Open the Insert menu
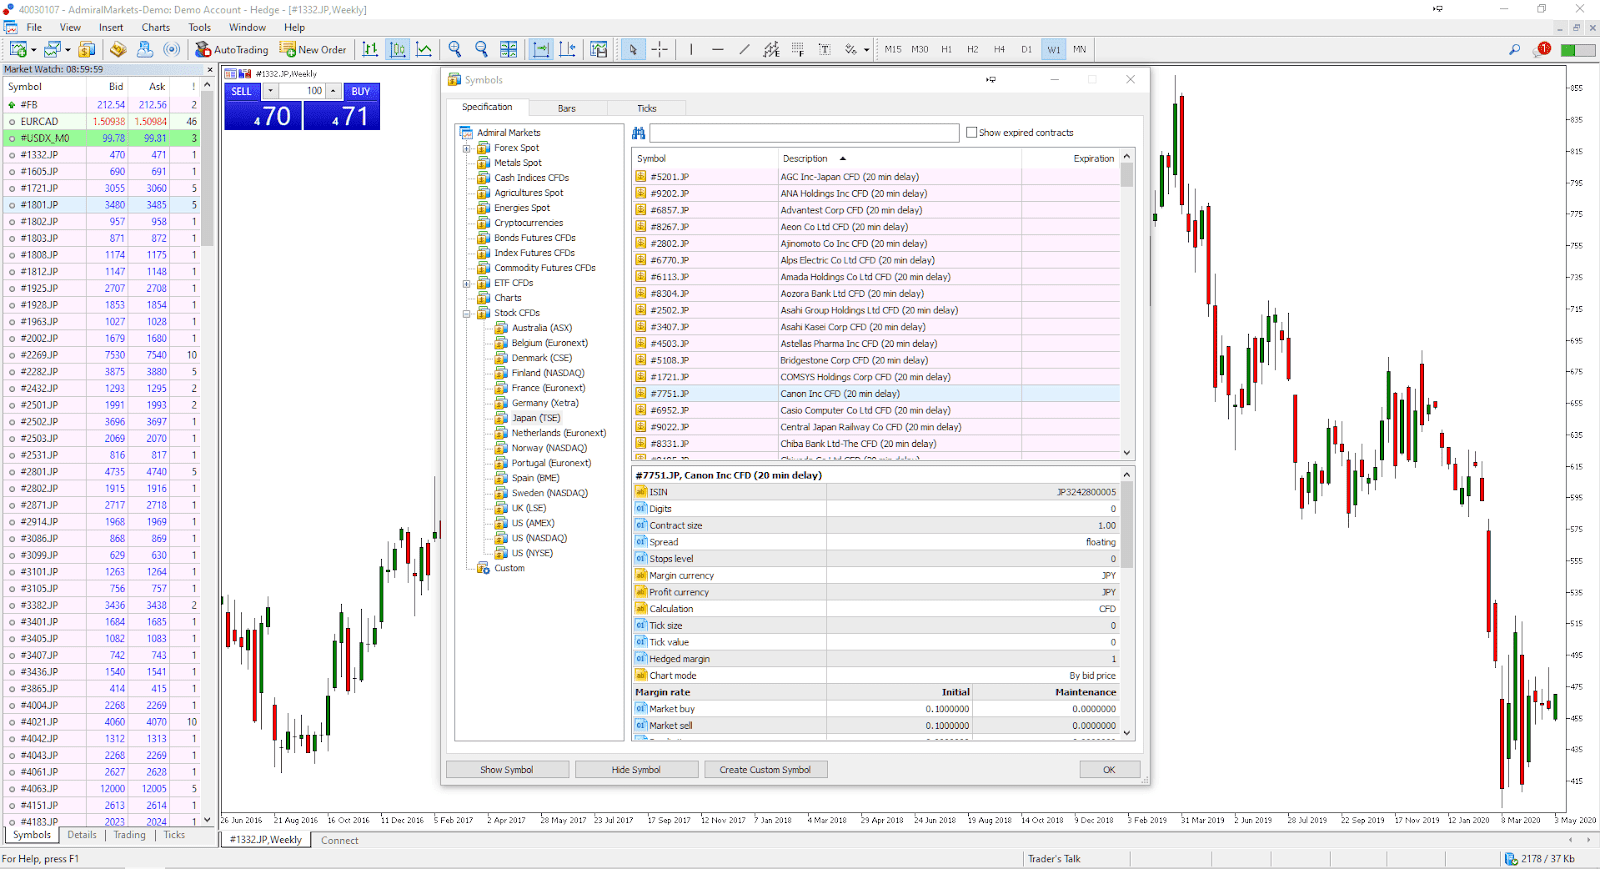Image resolution: width=1600 pixels, height=869 pixels. pyautogui.click(x=111, y=27)
